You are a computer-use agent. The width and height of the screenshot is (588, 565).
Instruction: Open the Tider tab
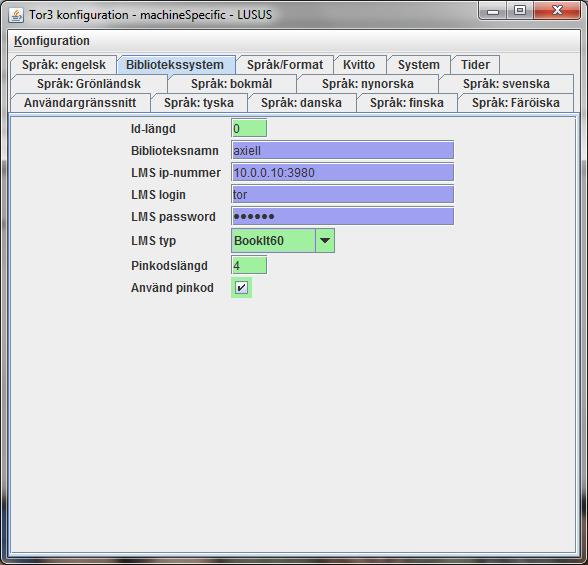475,64
